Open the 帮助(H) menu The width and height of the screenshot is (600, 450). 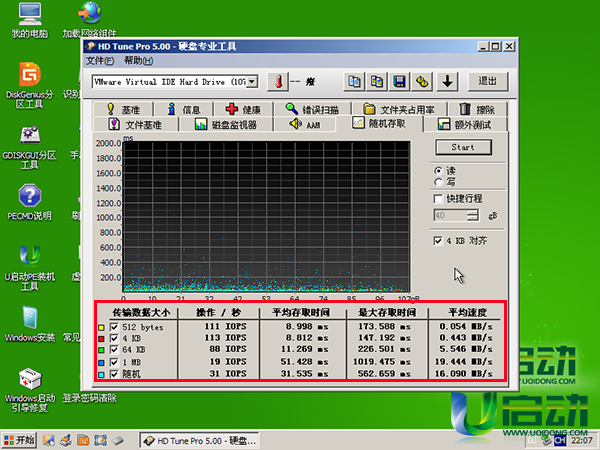pyautogui.click(x=138, y=60)
